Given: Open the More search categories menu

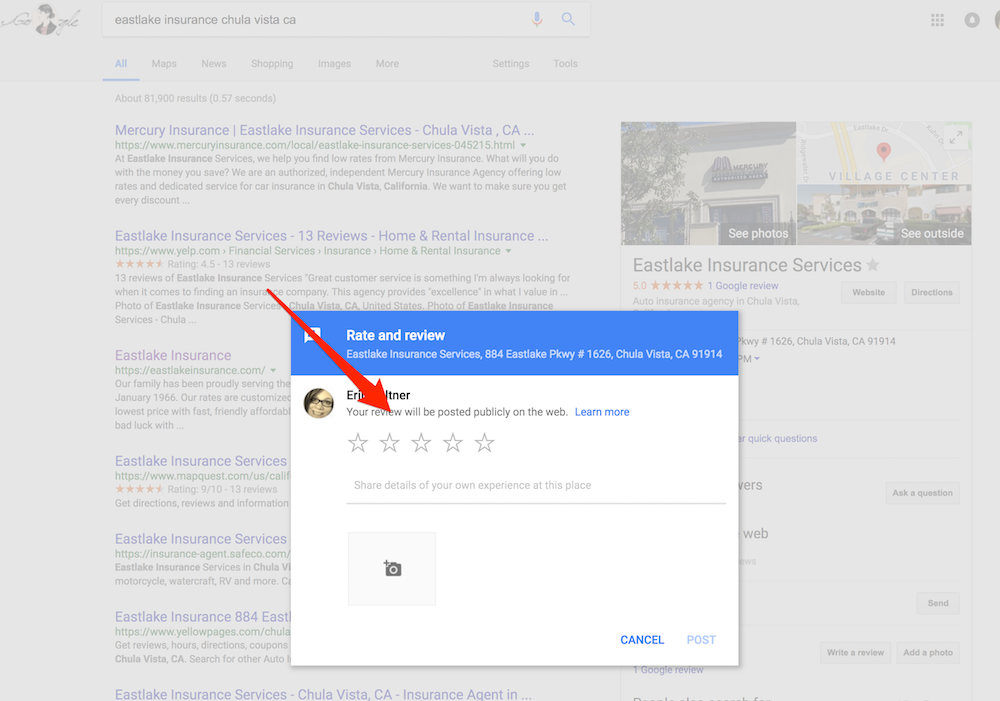Looking at the screenshot, I should [387, 64].
